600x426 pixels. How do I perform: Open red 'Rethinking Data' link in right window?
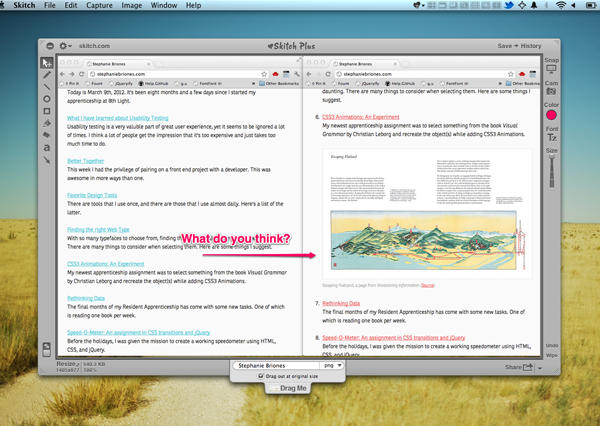[341, 303]
